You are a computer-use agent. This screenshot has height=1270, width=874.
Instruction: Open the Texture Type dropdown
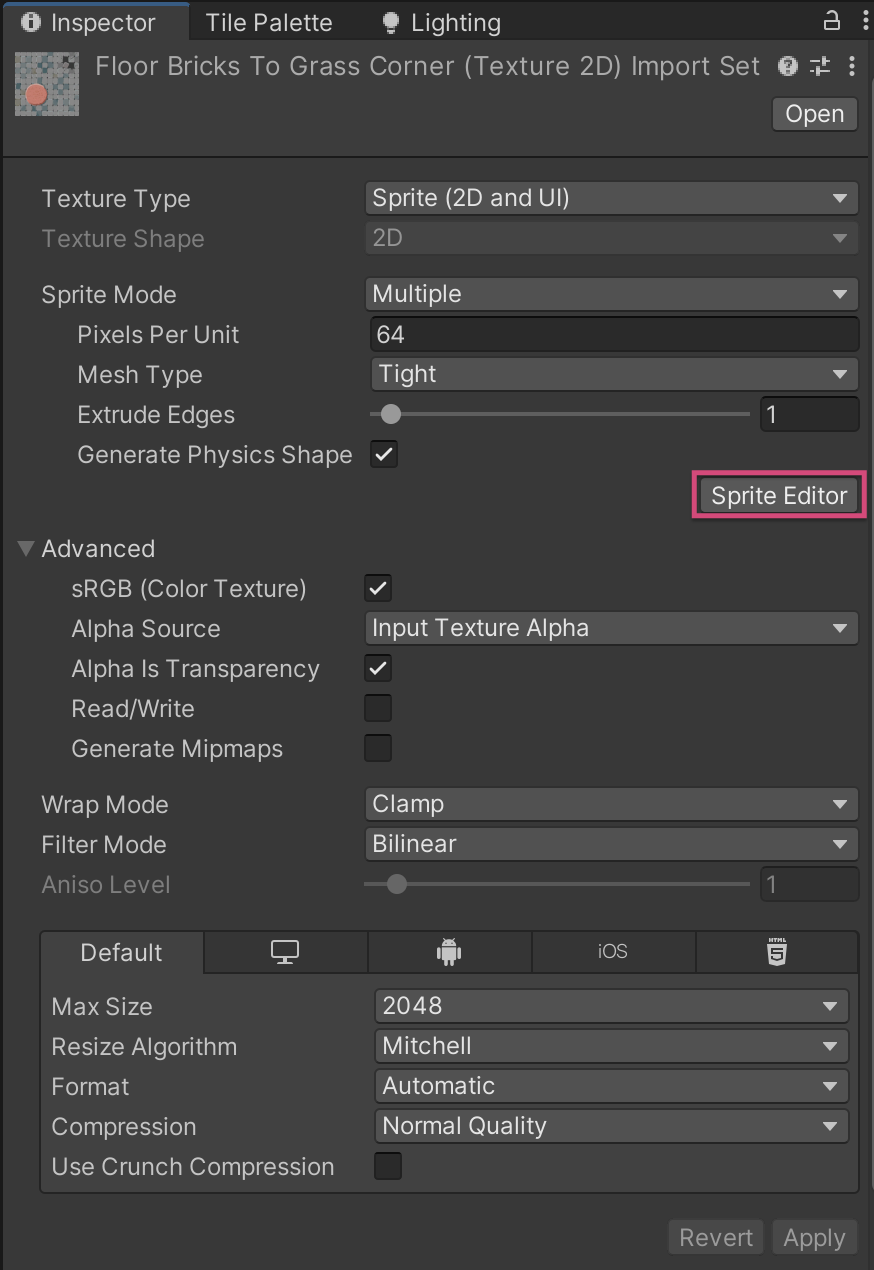point(610,198)
